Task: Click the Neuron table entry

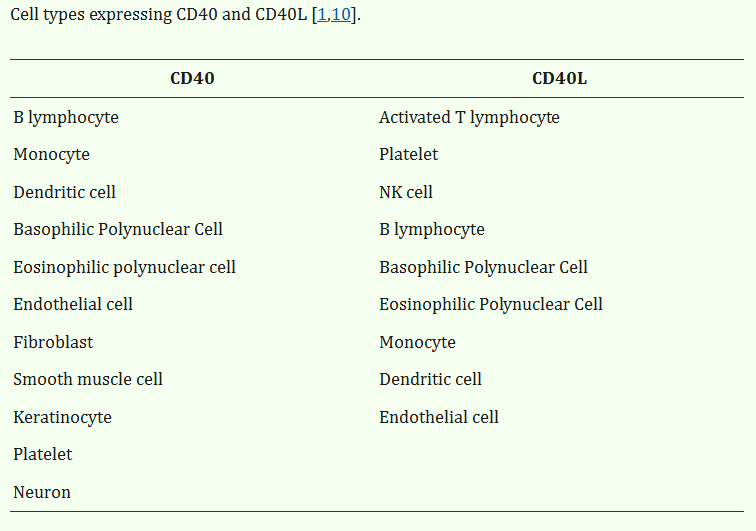Action: tap(42, 492)
